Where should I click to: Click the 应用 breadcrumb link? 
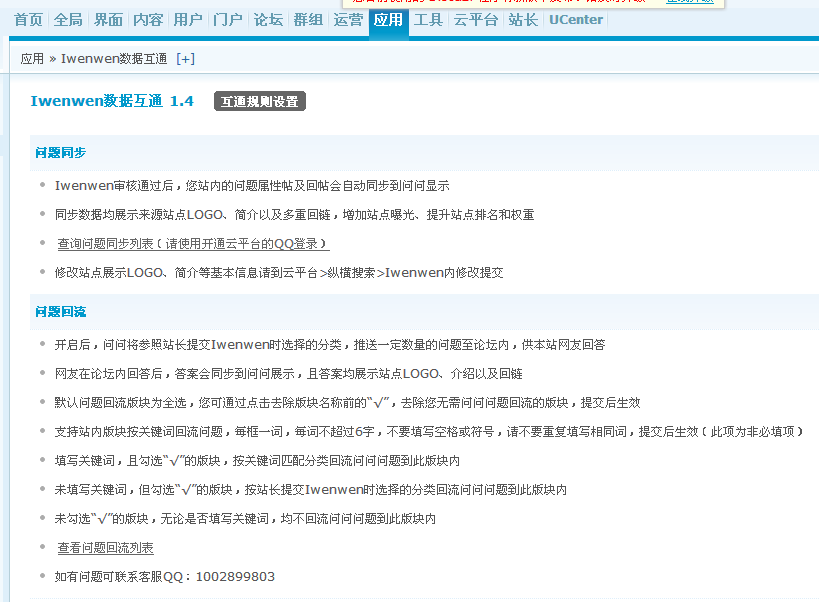click(32, 58)
